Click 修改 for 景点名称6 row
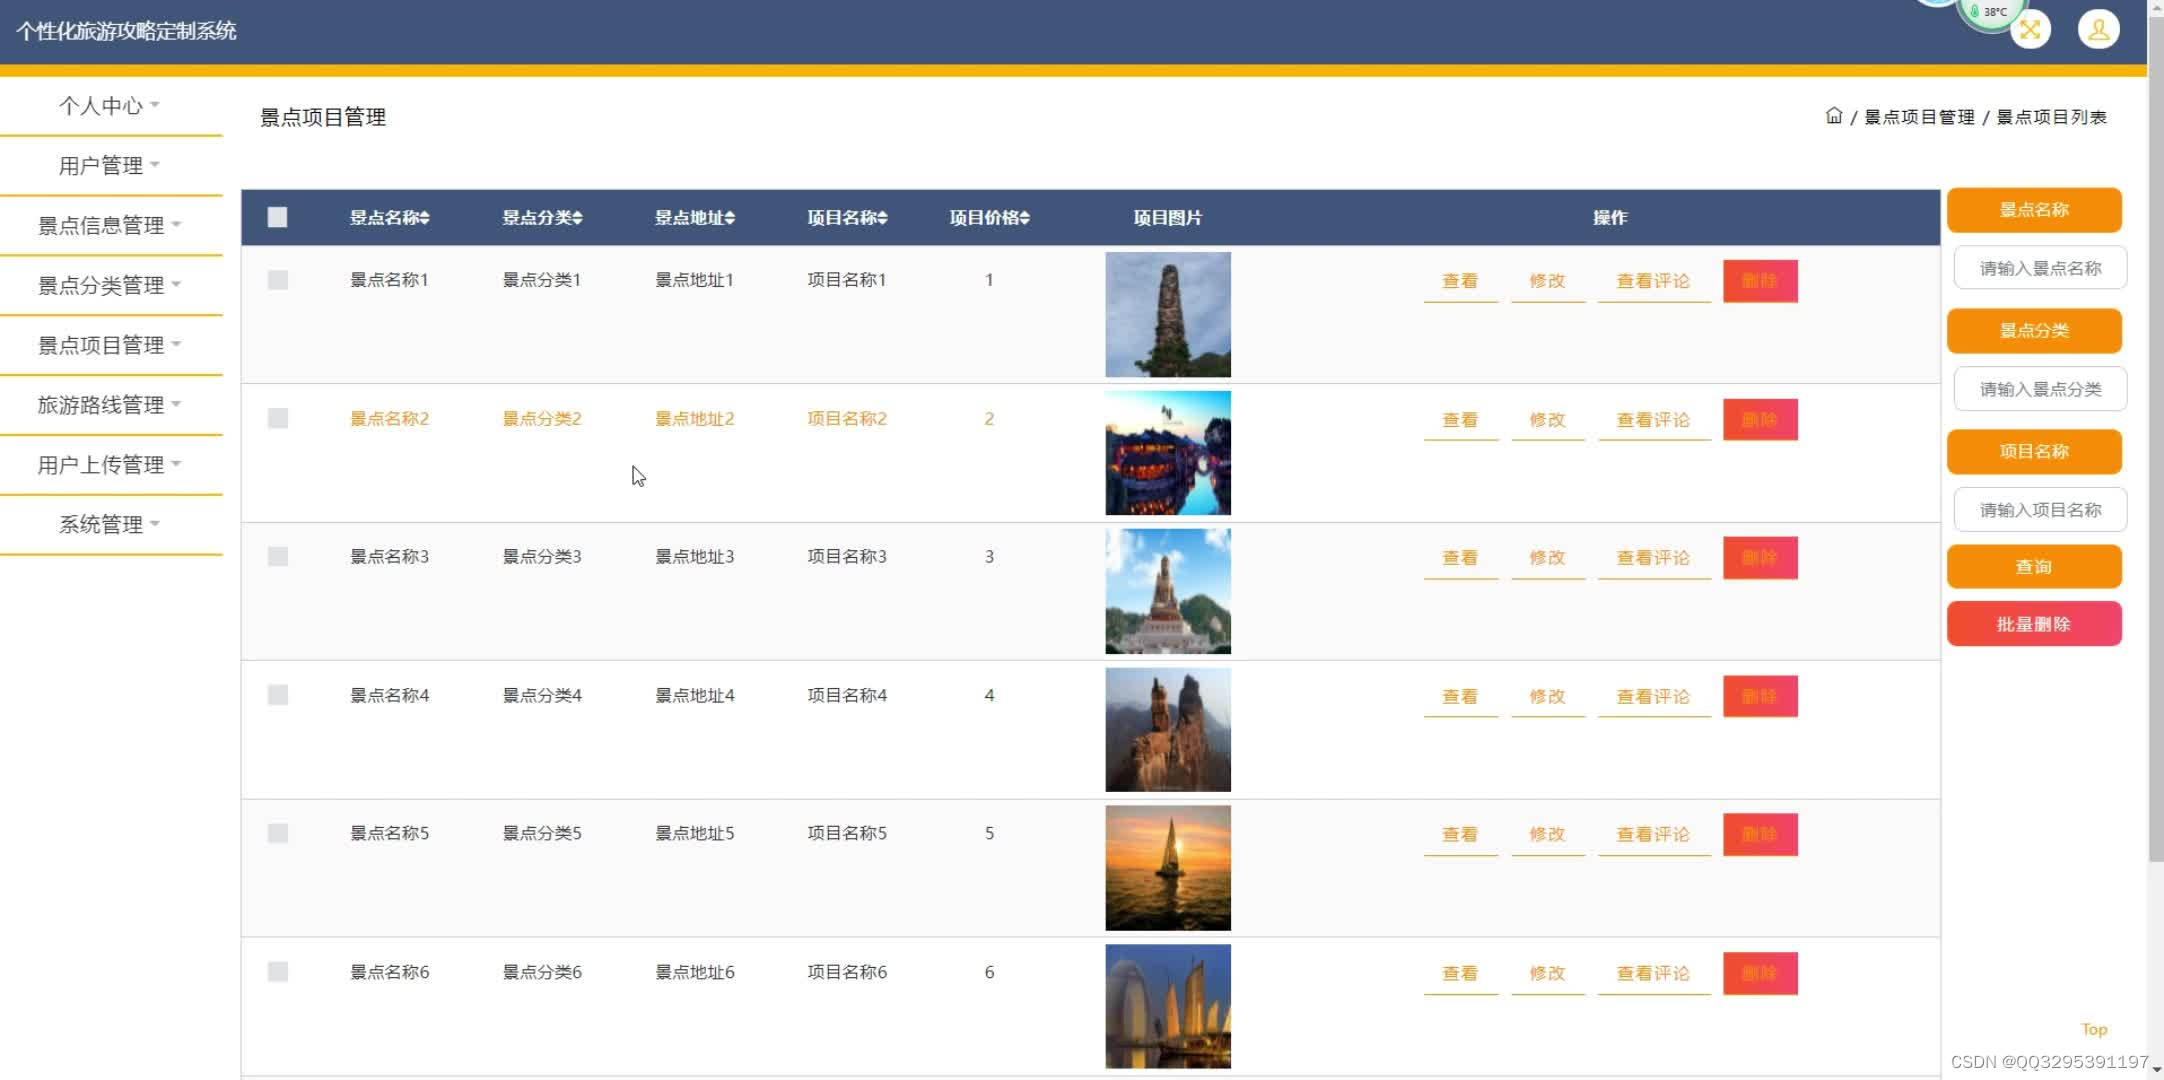This screenshot has height=1080, width=2164. click(x=1547, y=974)
